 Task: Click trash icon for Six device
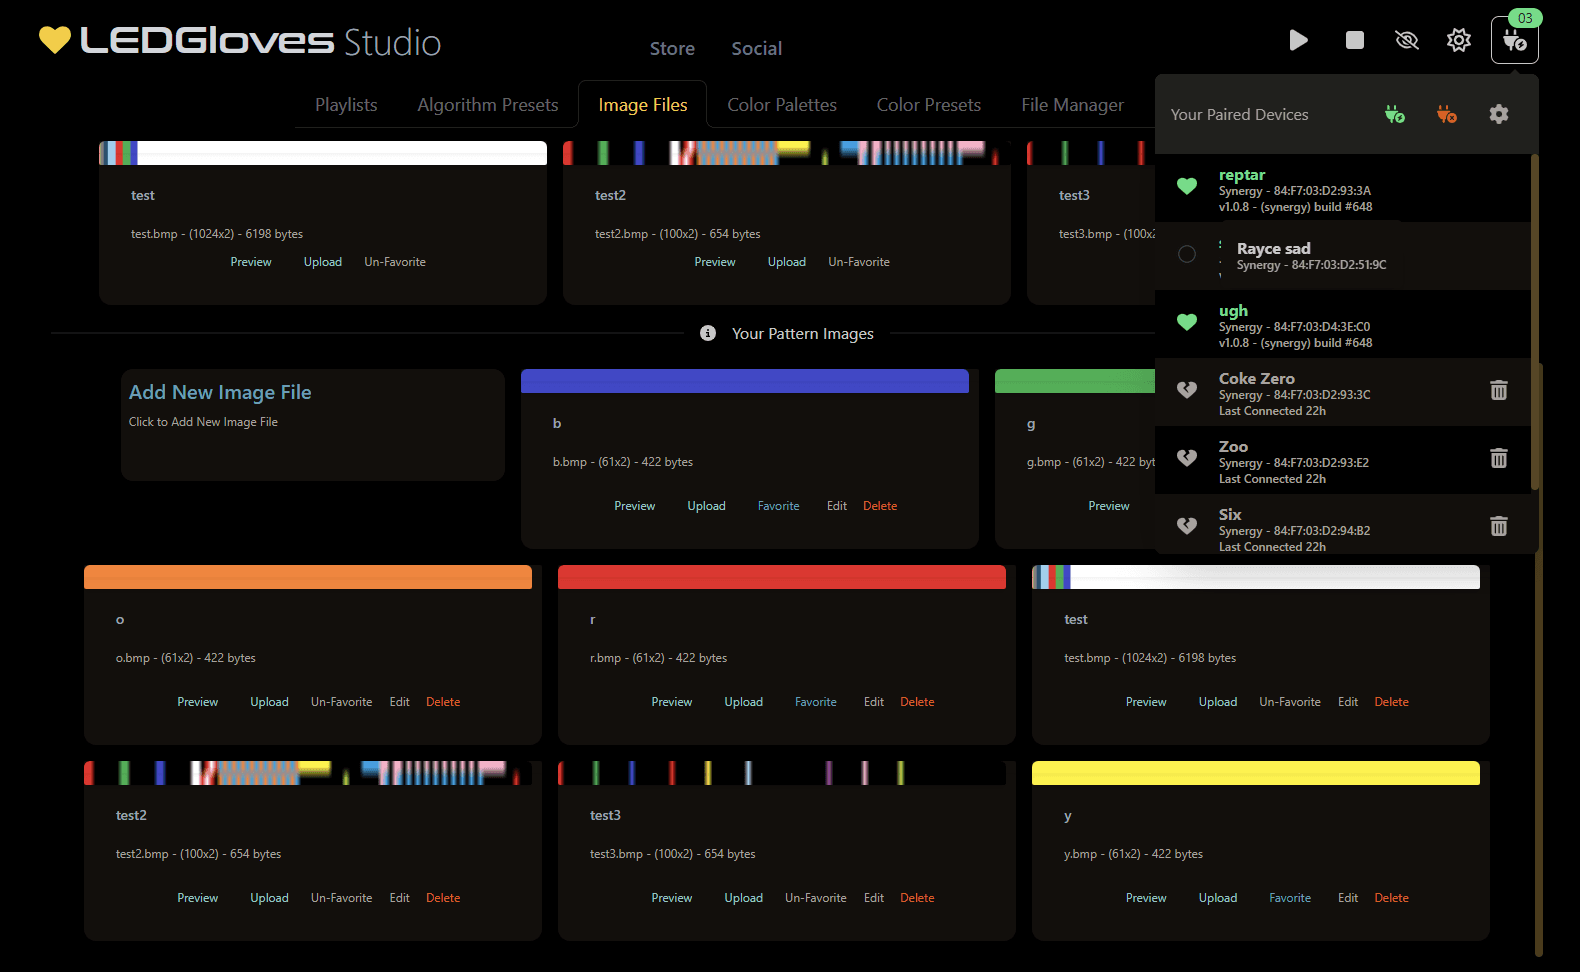(x=1498, y=526)
